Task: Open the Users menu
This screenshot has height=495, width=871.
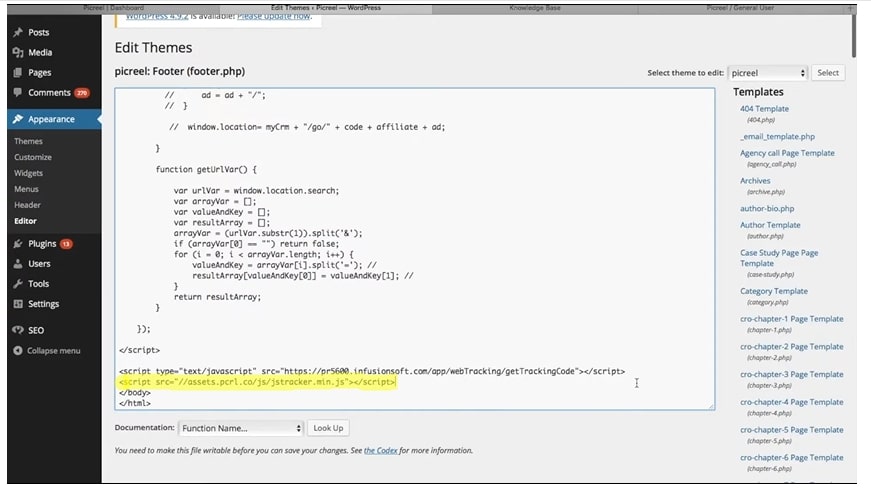Action: (39, 263)
